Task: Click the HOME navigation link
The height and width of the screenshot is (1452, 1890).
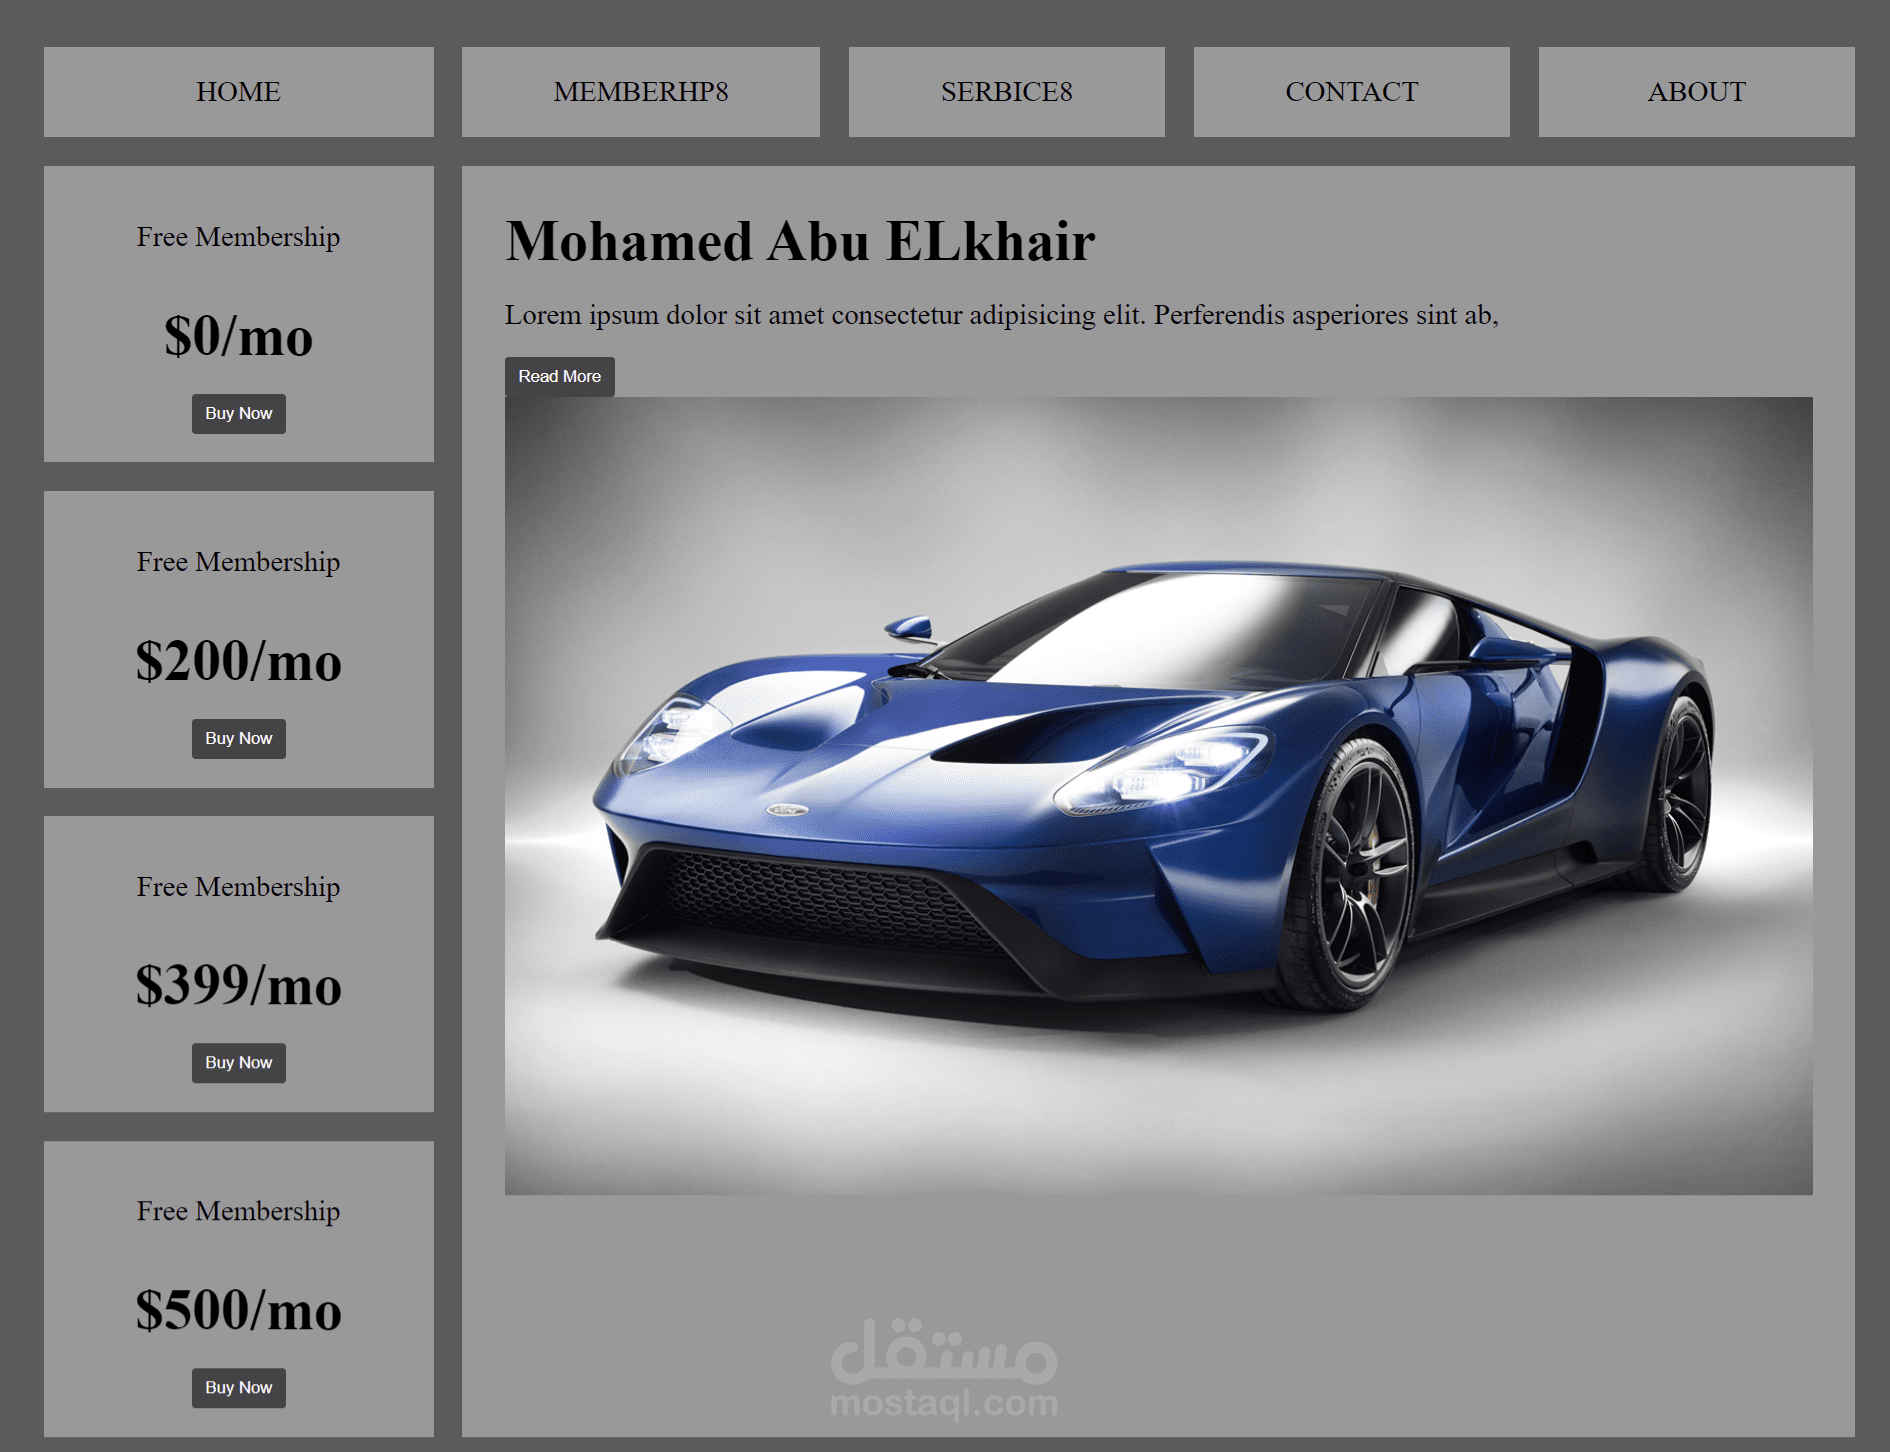Action: pos(238,91)
